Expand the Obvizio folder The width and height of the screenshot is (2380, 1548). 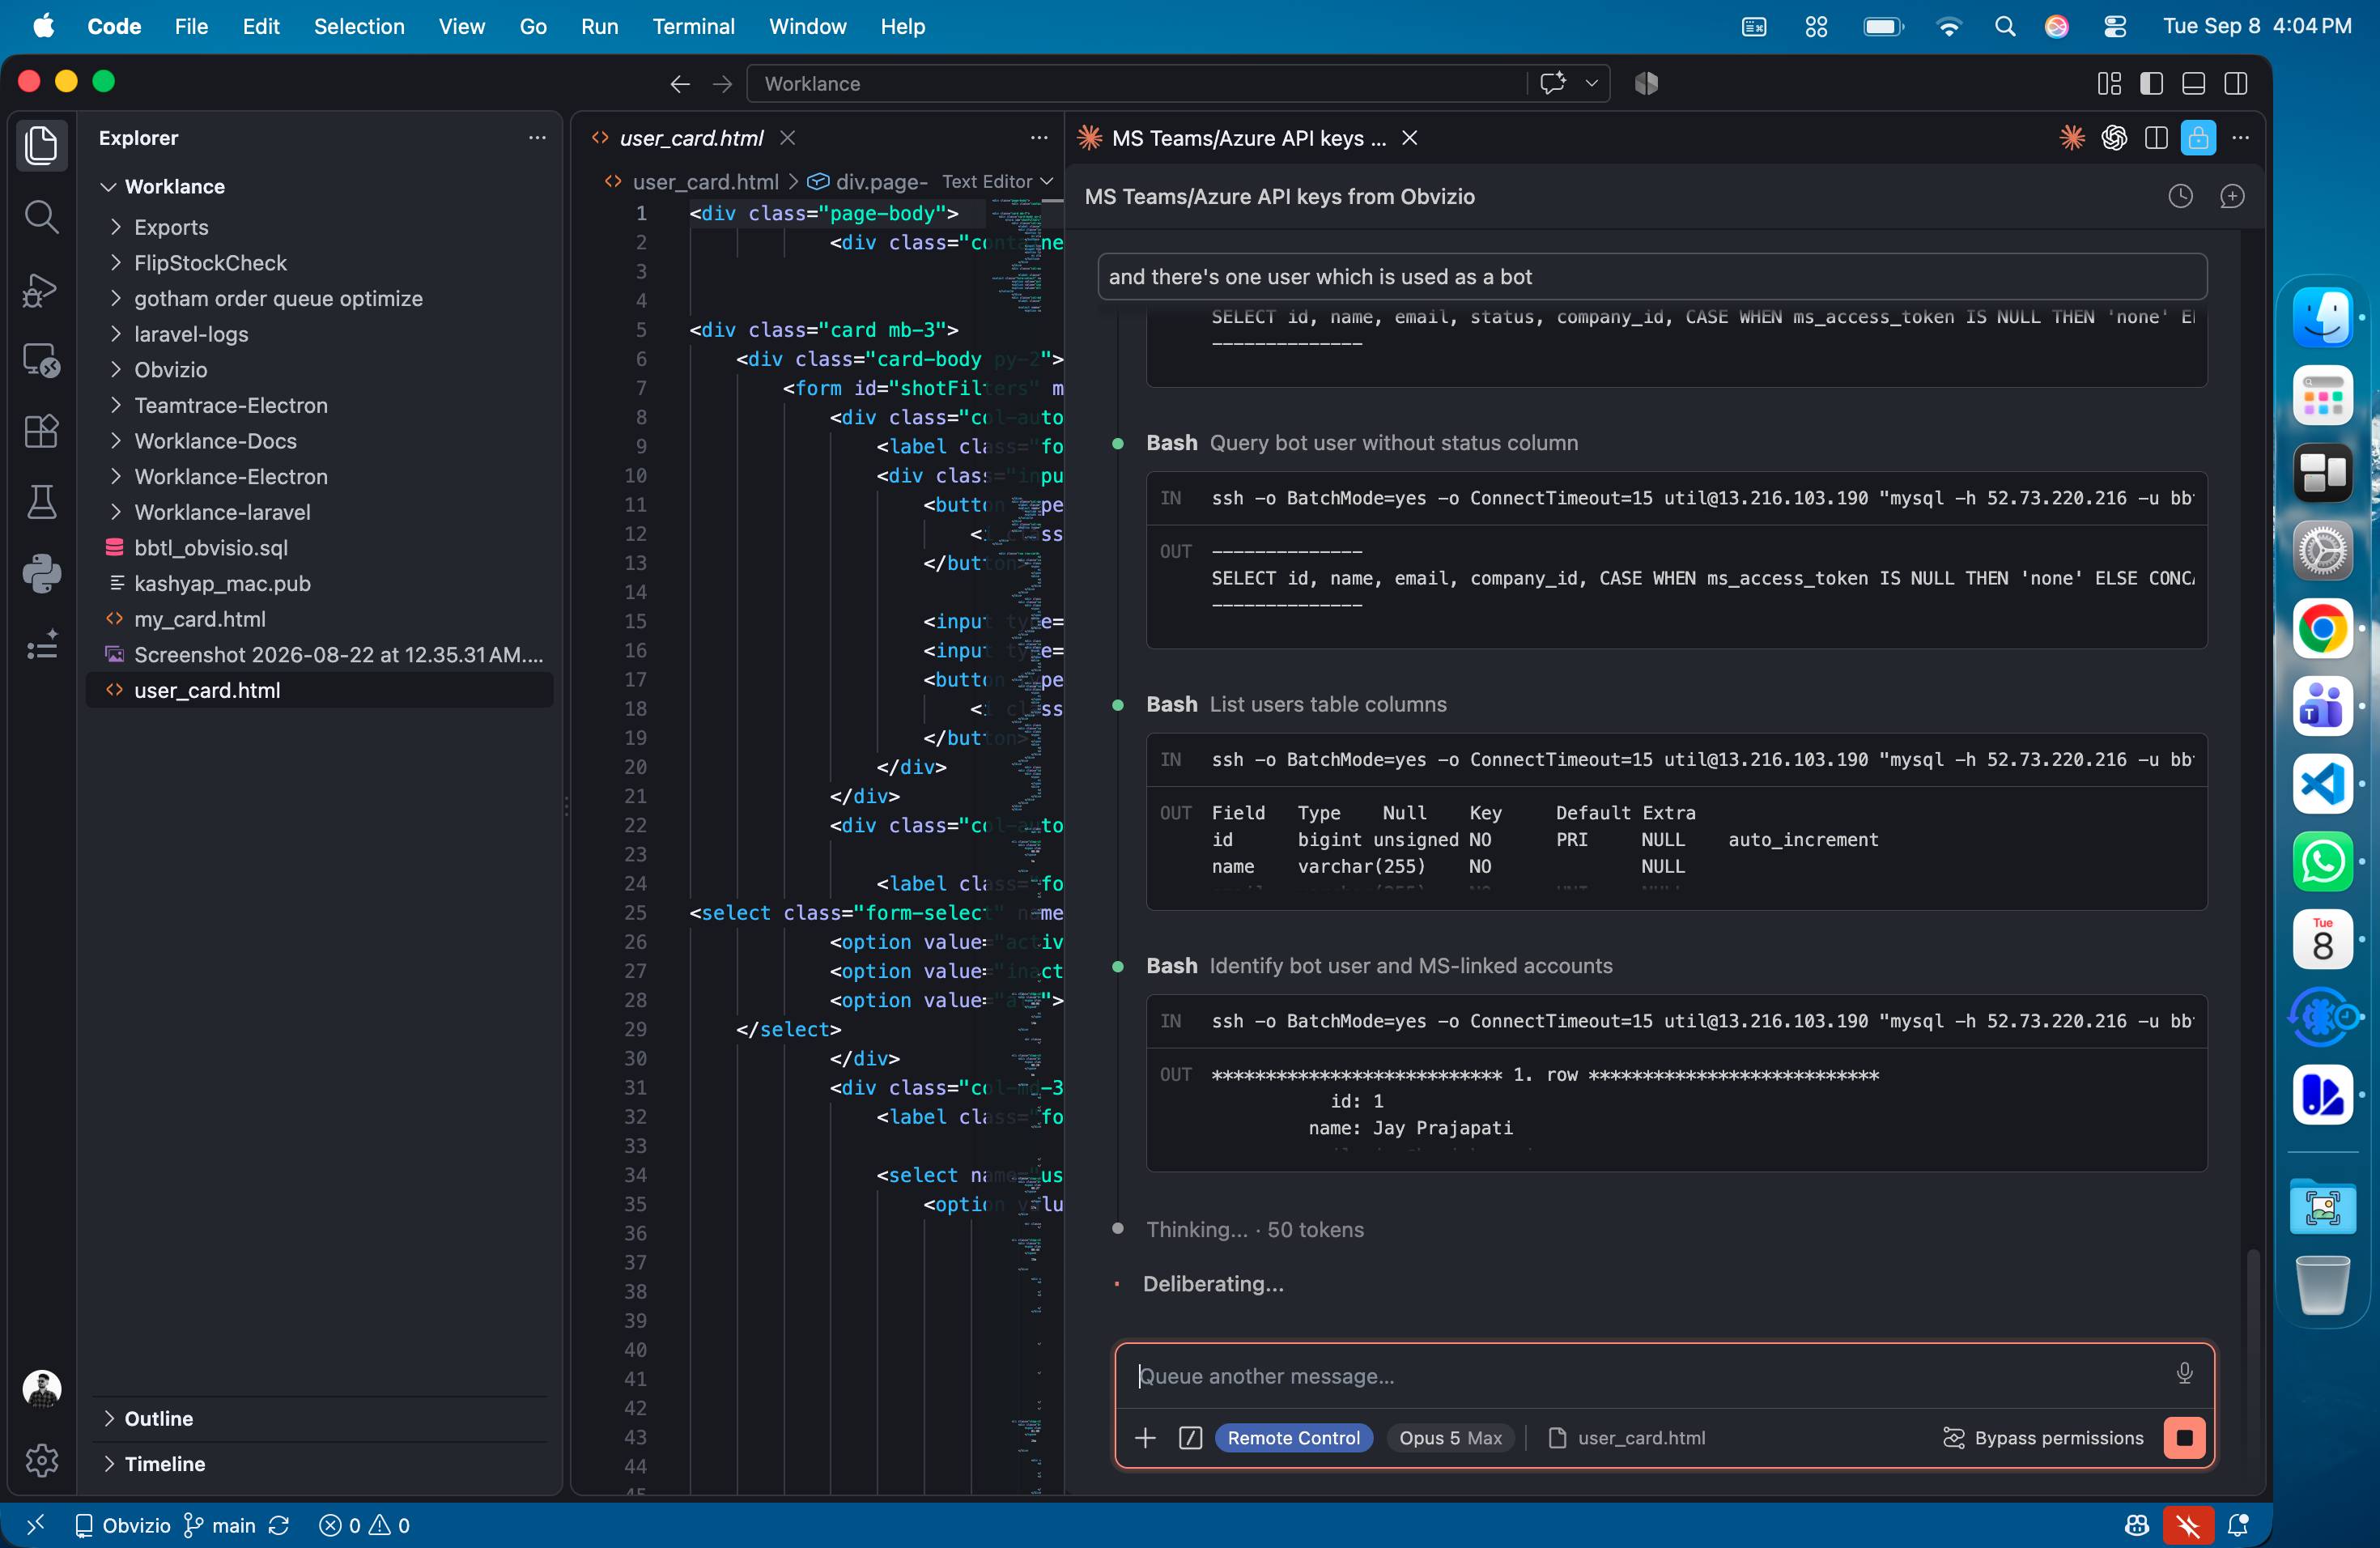click(170, 369)
